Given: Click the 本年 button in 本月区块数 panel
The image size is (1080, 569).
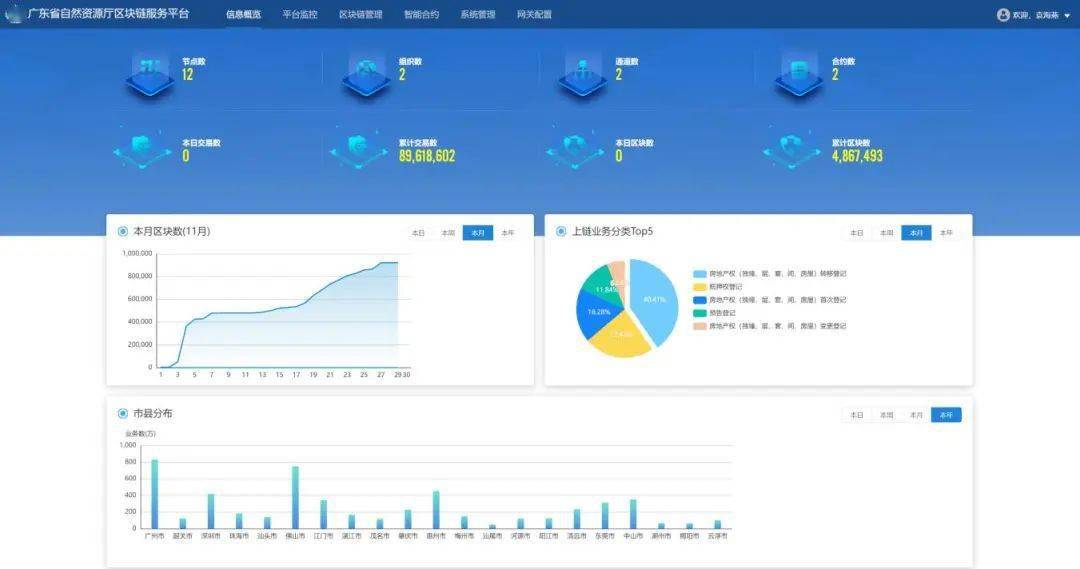Looking at the screenshot, I should 508,233.
